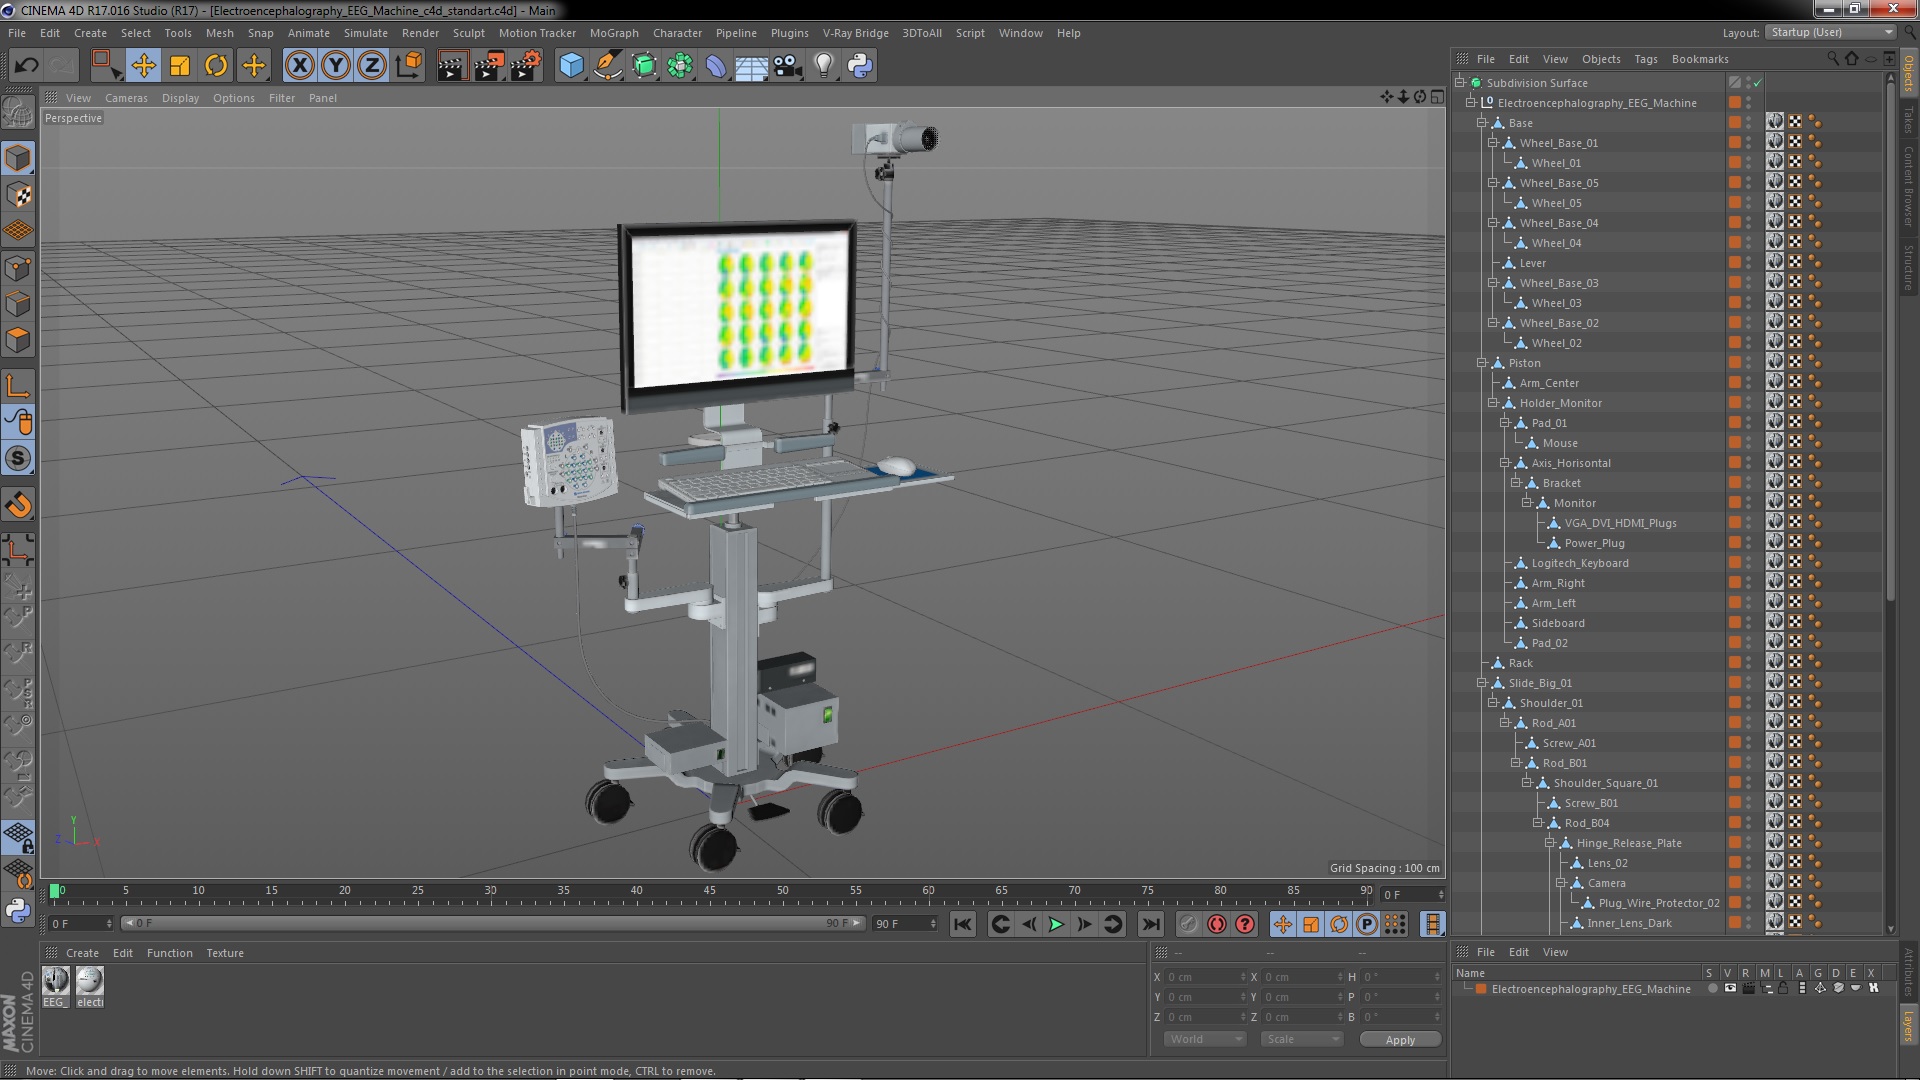Click the X position input field
Image resolution: width=1920 pixels, height=1080 pixels.
(1205, 977)
